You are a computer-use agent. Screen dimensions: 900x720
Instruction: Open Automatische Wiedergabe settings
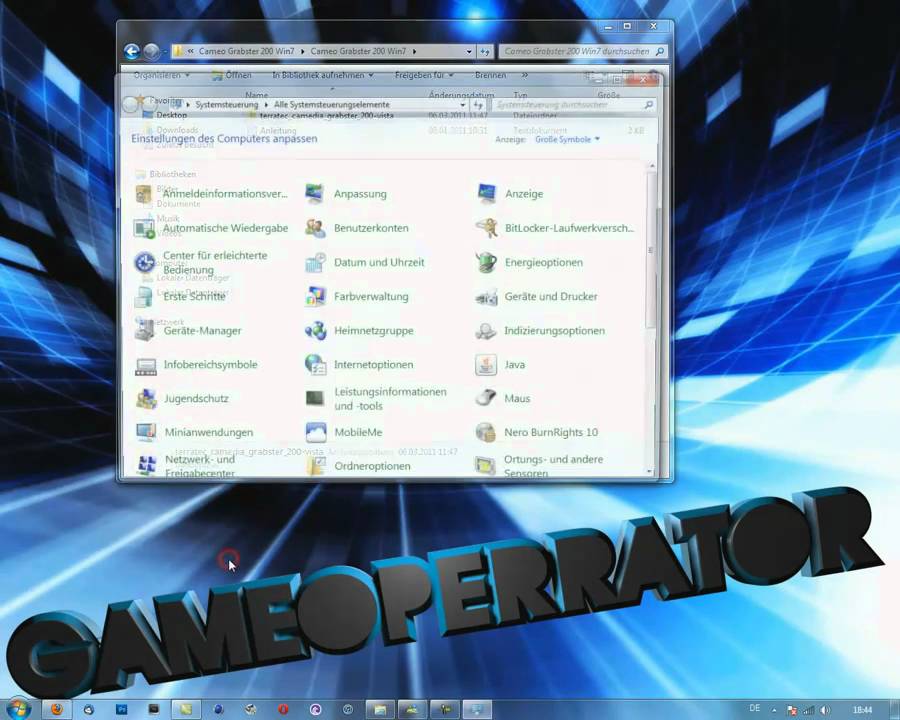(211, 229)
